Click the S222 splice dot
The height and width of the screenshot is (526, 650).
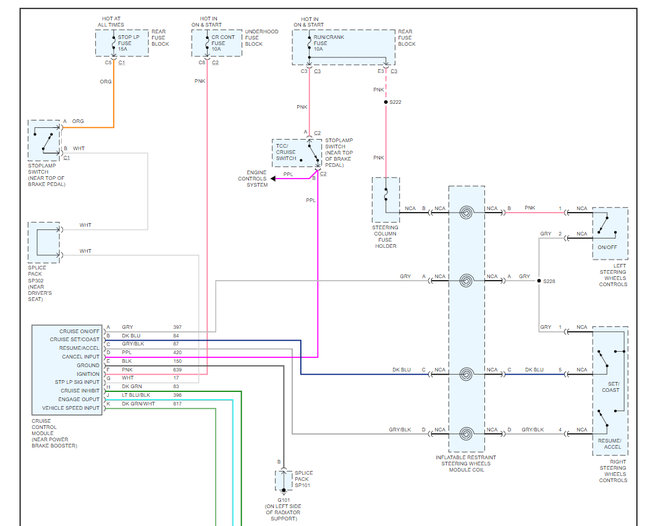(386, 102)
